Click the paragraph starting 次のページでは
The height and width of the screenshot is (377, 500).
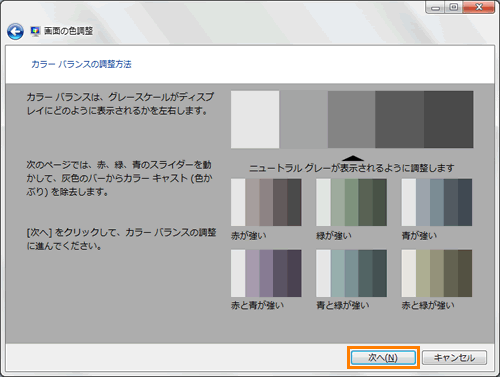point(119,178)
